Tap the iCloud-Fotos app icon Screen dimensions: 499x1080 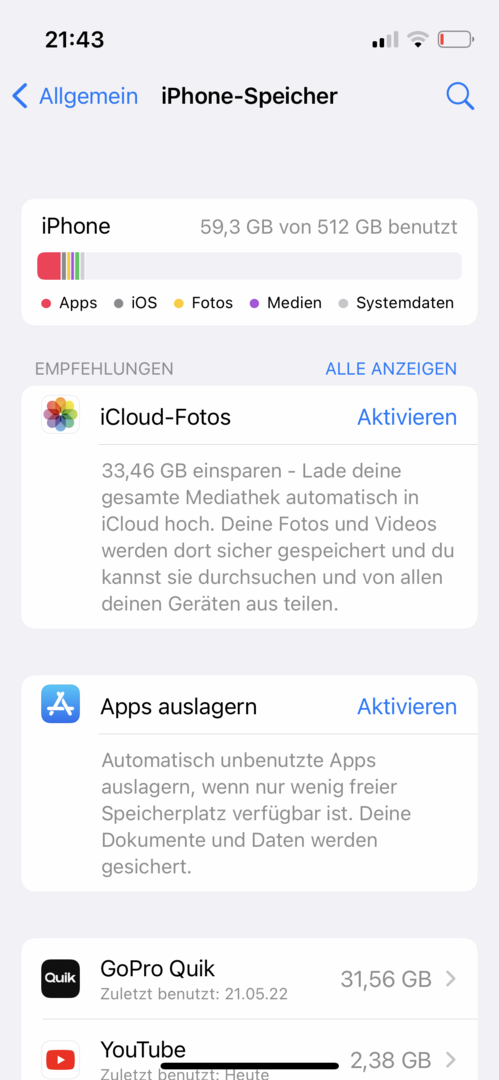[61, 415]
